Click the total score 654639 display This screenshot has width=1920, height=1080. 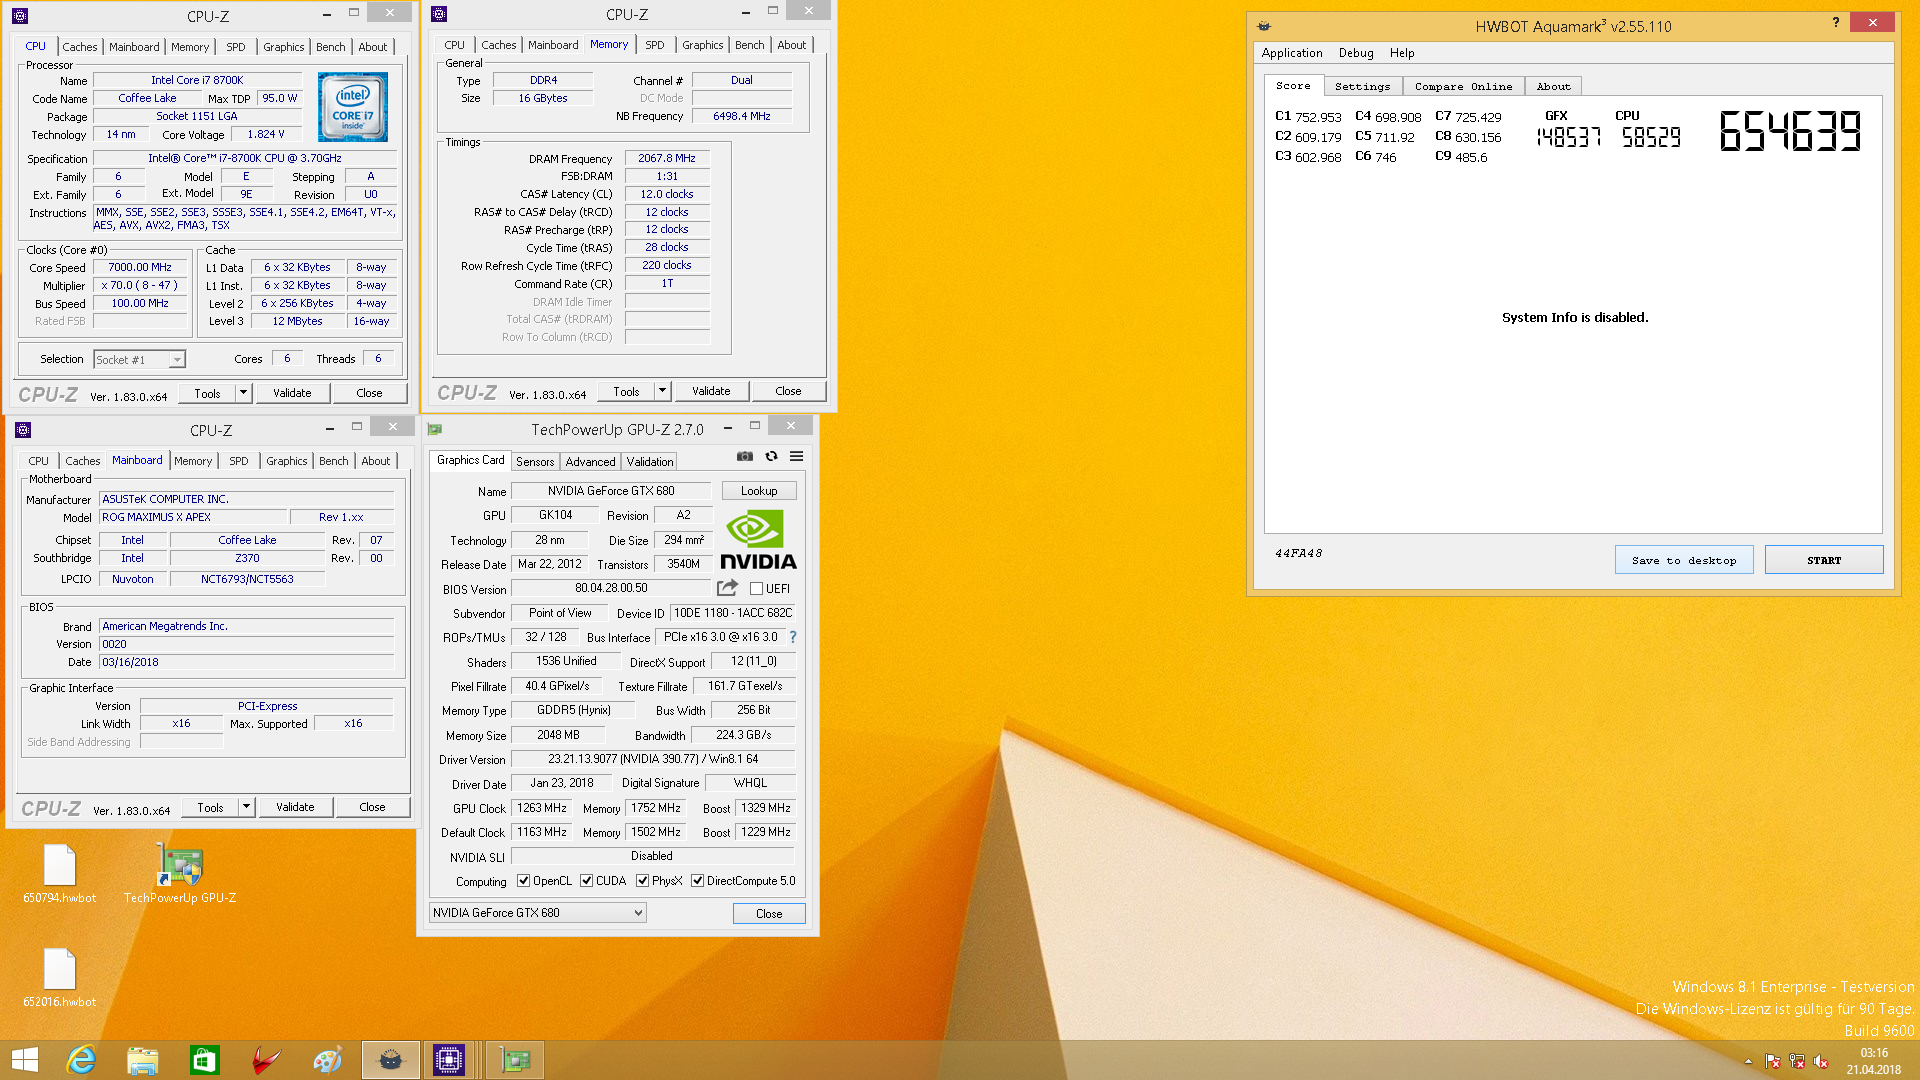tap(1790, 131)
